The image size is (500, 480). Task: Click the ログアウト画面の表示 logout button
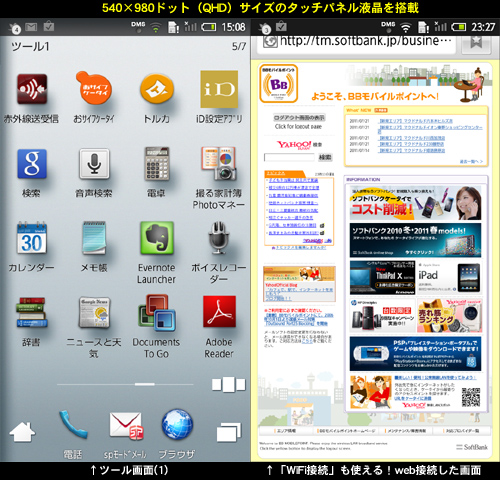click(299, 118)
